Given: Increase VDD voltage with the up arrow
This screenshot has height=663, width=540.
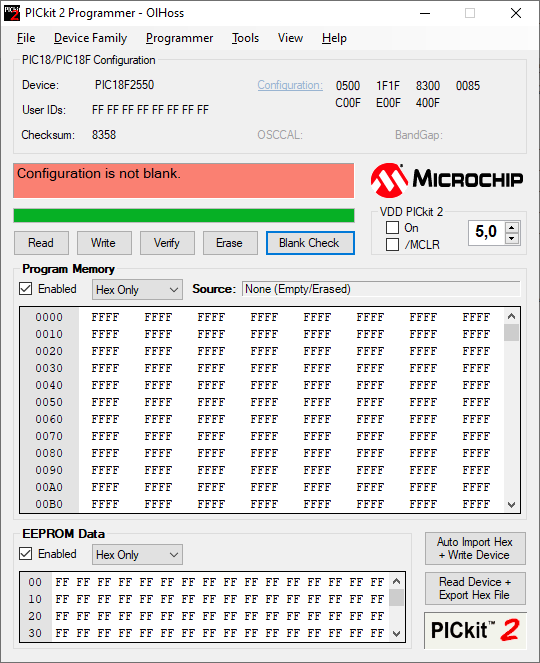Looking at the screenshot, I should (512, 227).
